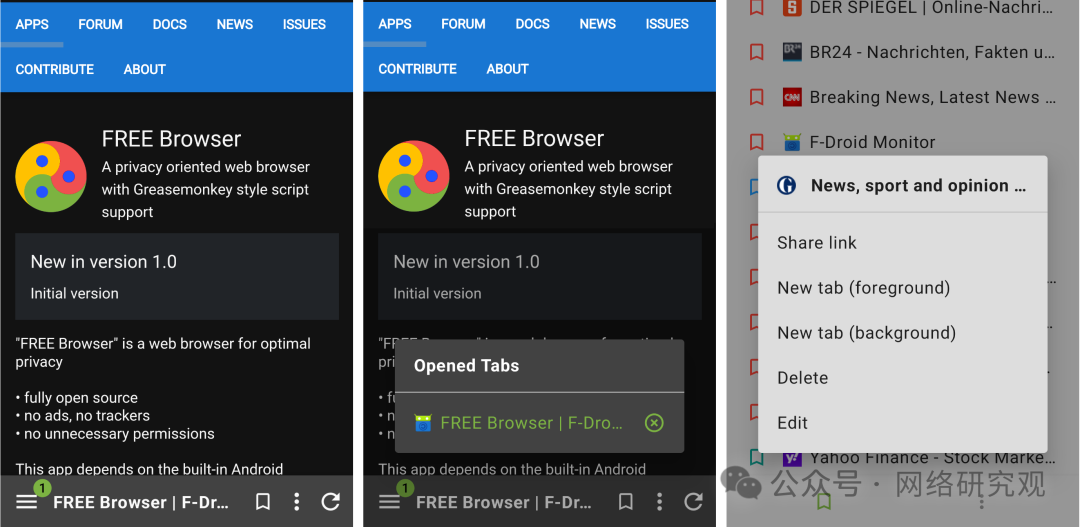Tap green bookmark icon in right screenshot's bottom bar

pyautogui.click(x=824, y=502)
